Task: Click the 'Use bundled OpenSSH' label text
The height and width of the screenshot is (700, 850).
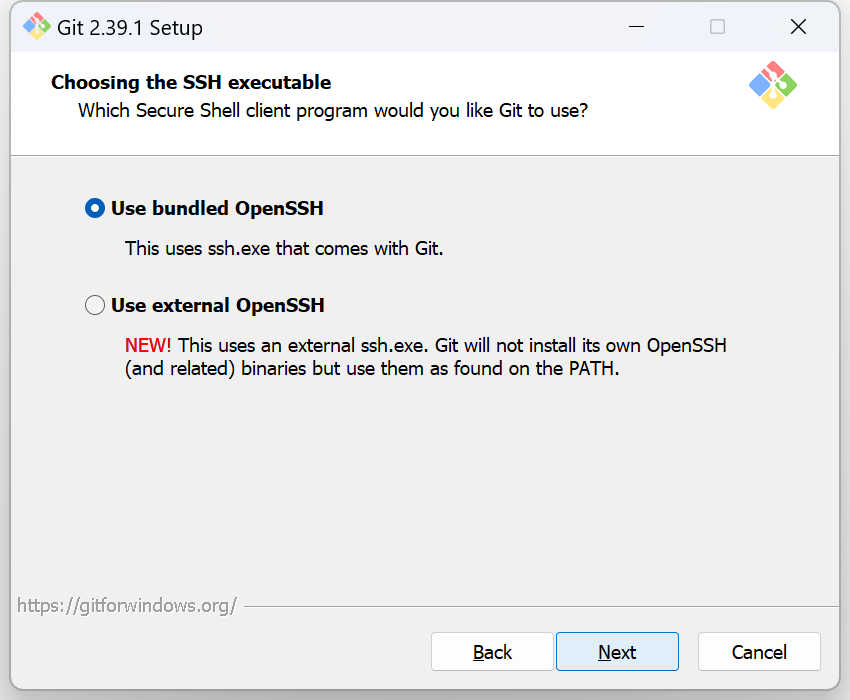Action: [217, 209]
